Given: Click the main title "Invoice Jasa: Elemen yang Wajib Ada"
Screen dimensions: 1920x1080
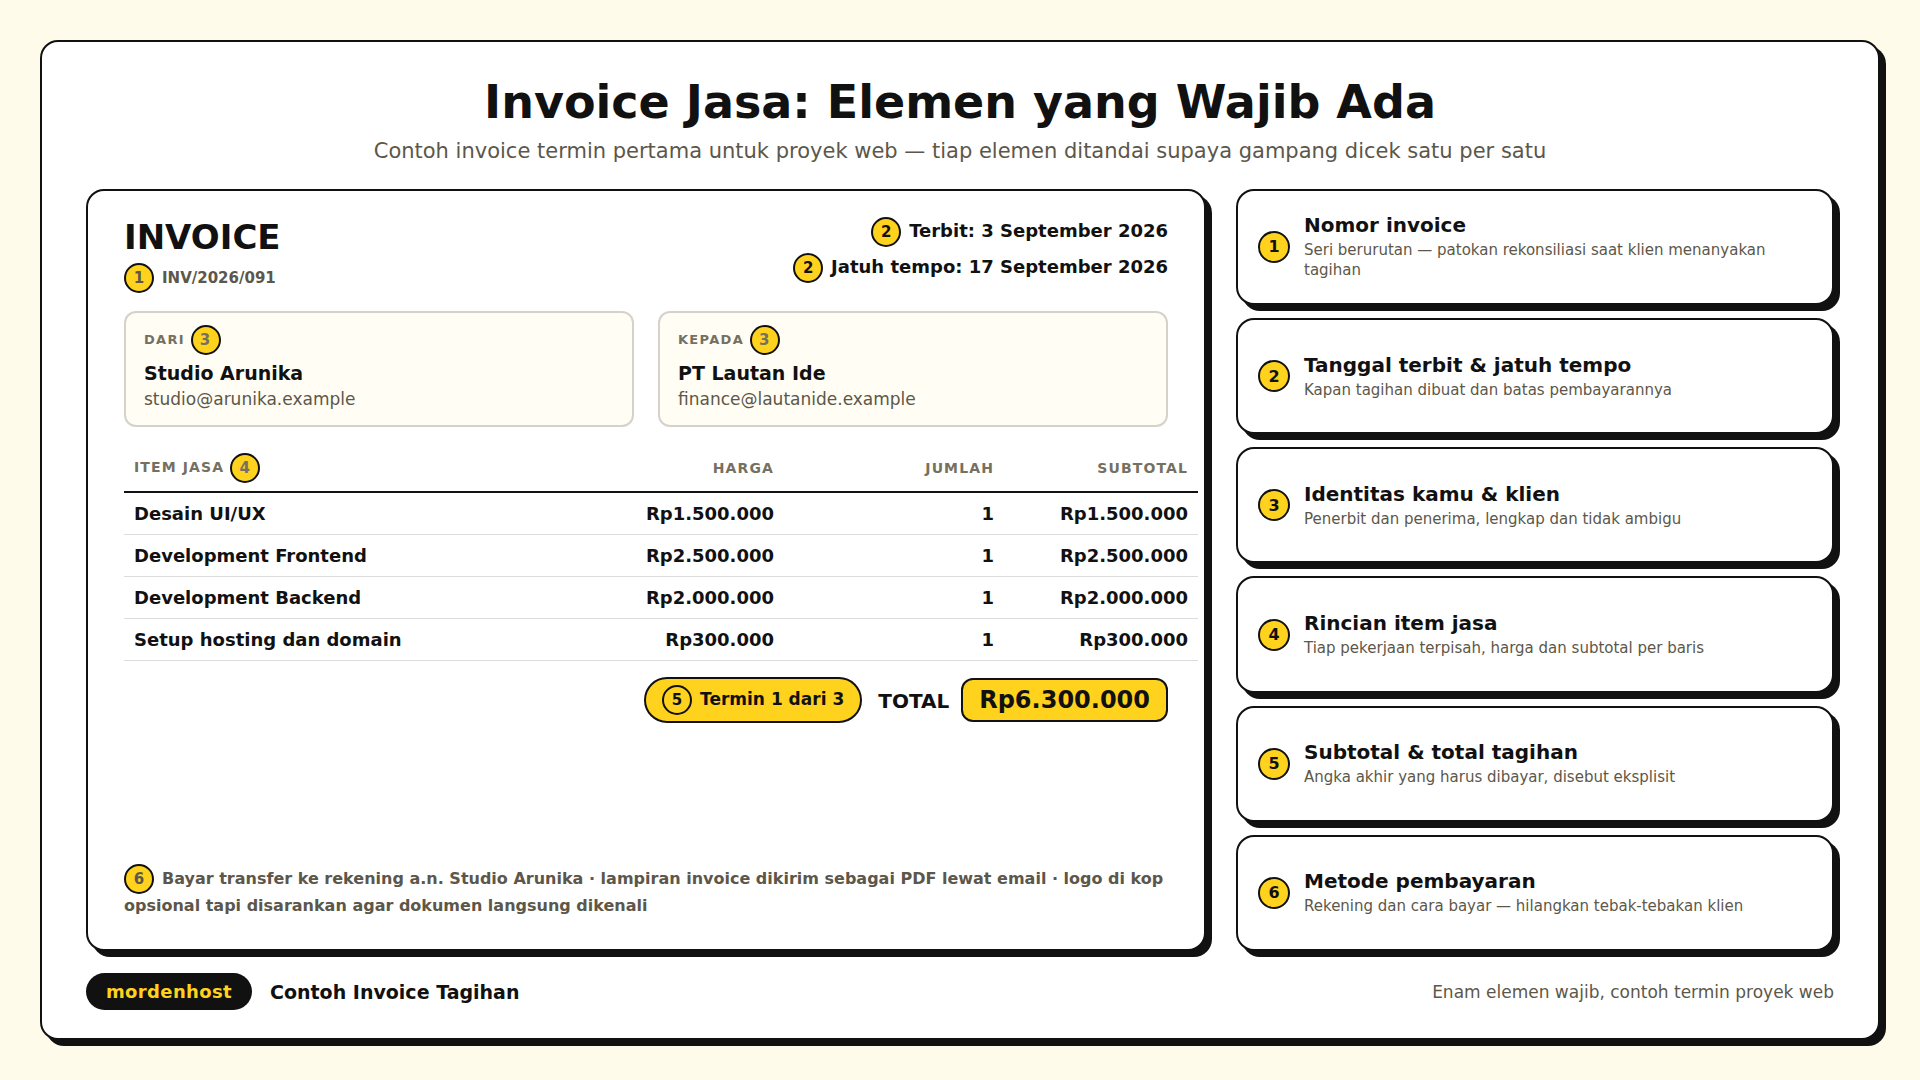Looking at the screenshot, I should [x=960, y=102].
